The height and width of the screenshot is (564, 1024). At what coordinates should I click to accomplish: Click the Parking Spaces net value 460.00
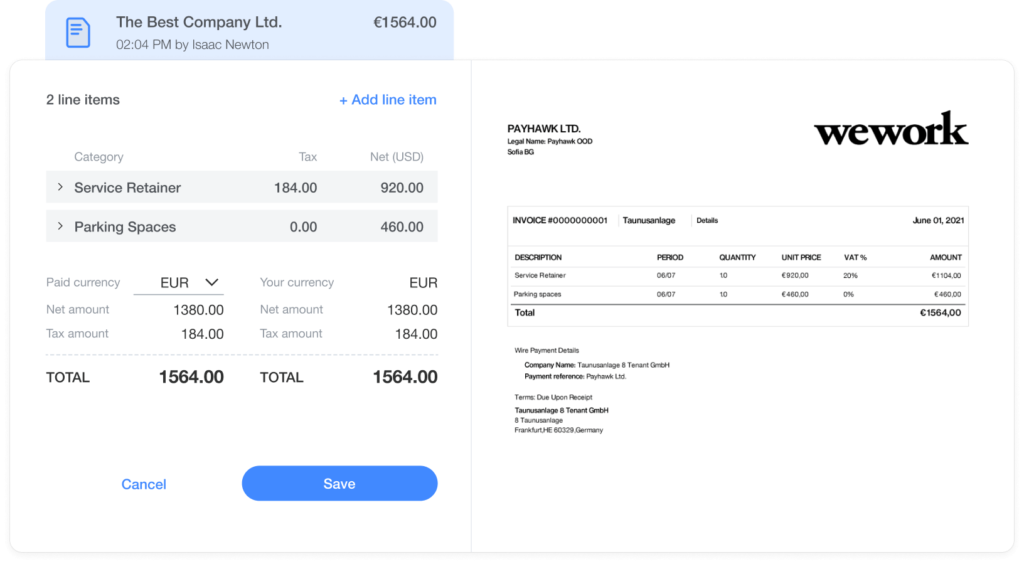pyautogui.click(x=402, y=227)
